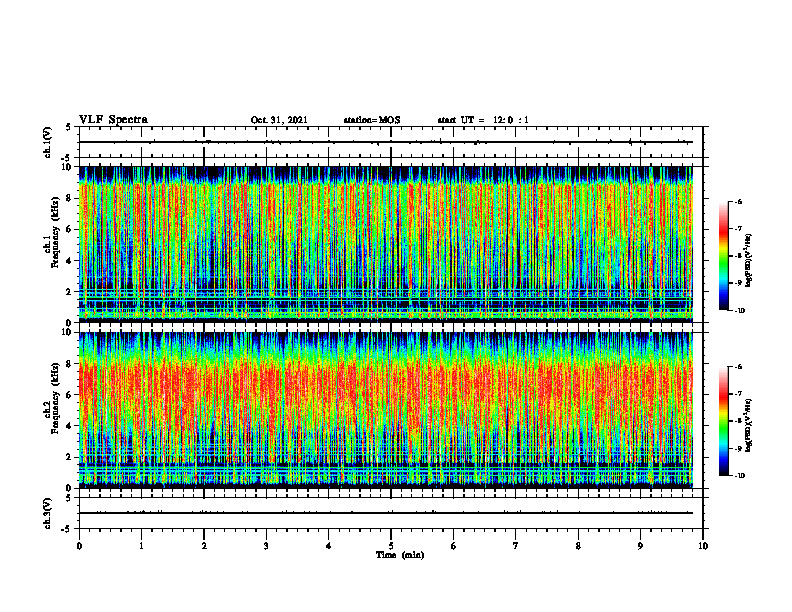Click the "ch.1(V)" waveform axis label
Viewport: 792px width, 612px height.
click(47, 142)
